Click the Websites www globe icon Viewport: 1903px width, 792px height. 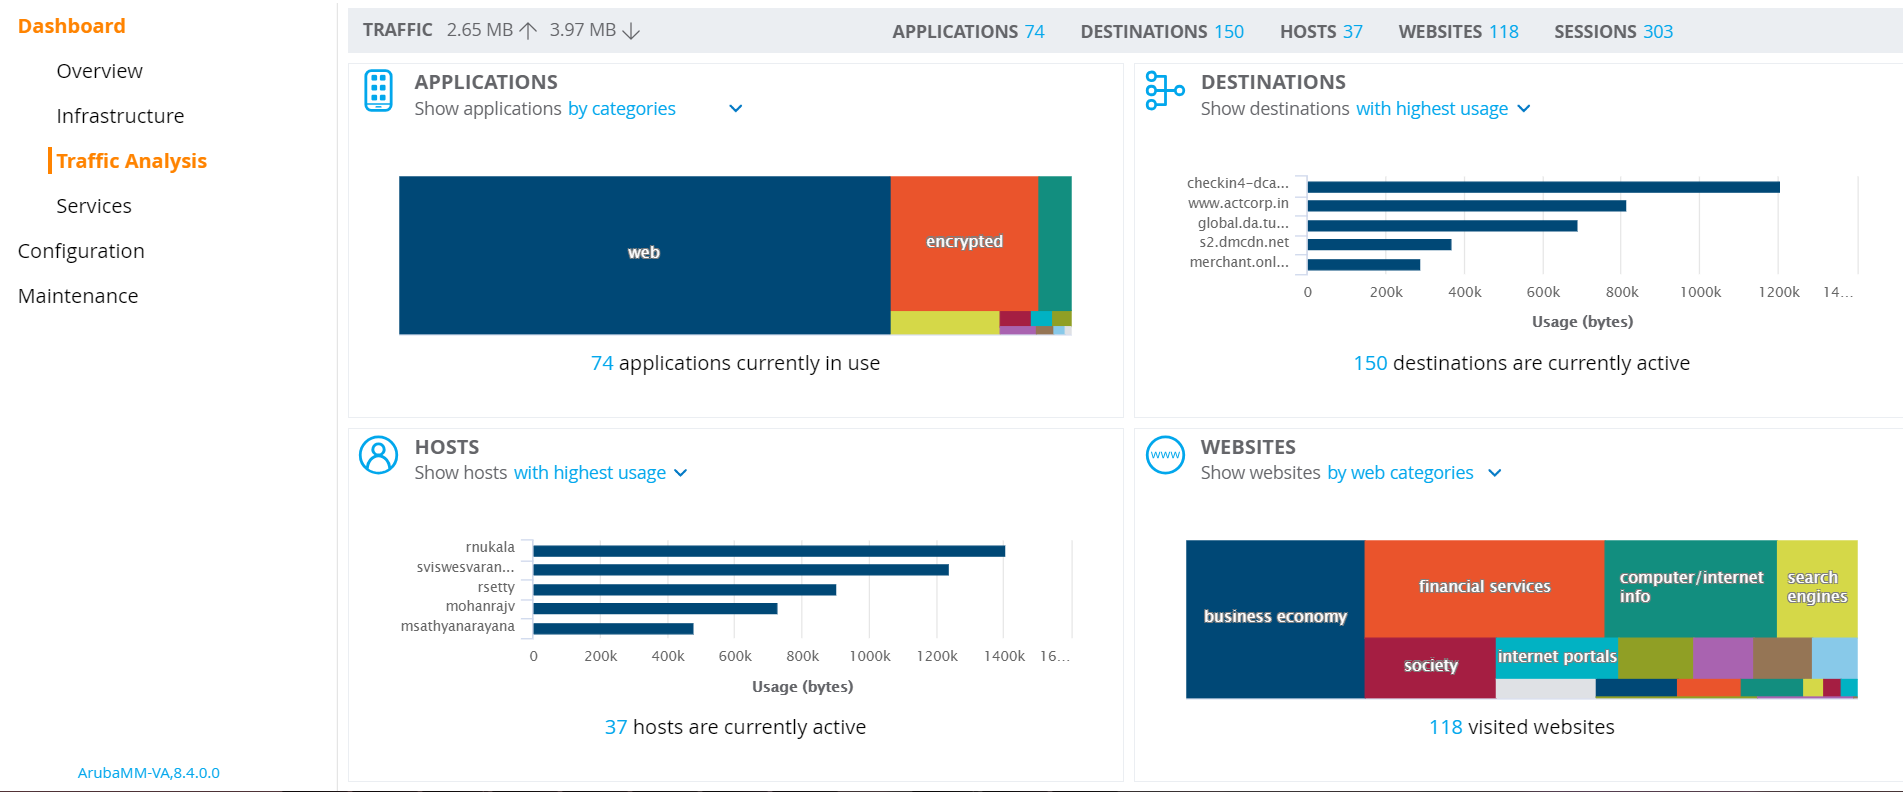(1165, 455)
